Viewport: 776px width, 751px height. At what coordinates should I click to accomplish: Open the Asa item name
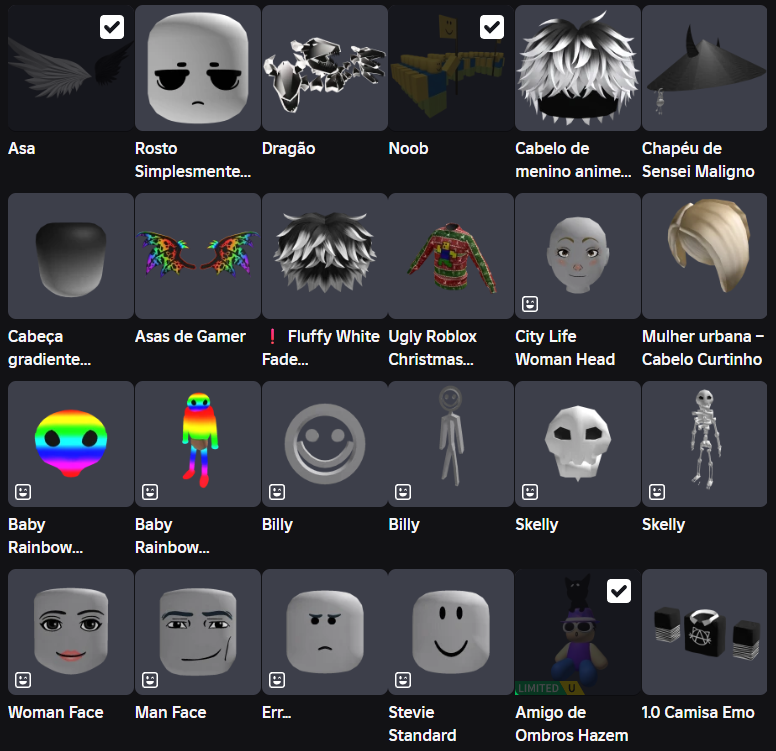22,149
